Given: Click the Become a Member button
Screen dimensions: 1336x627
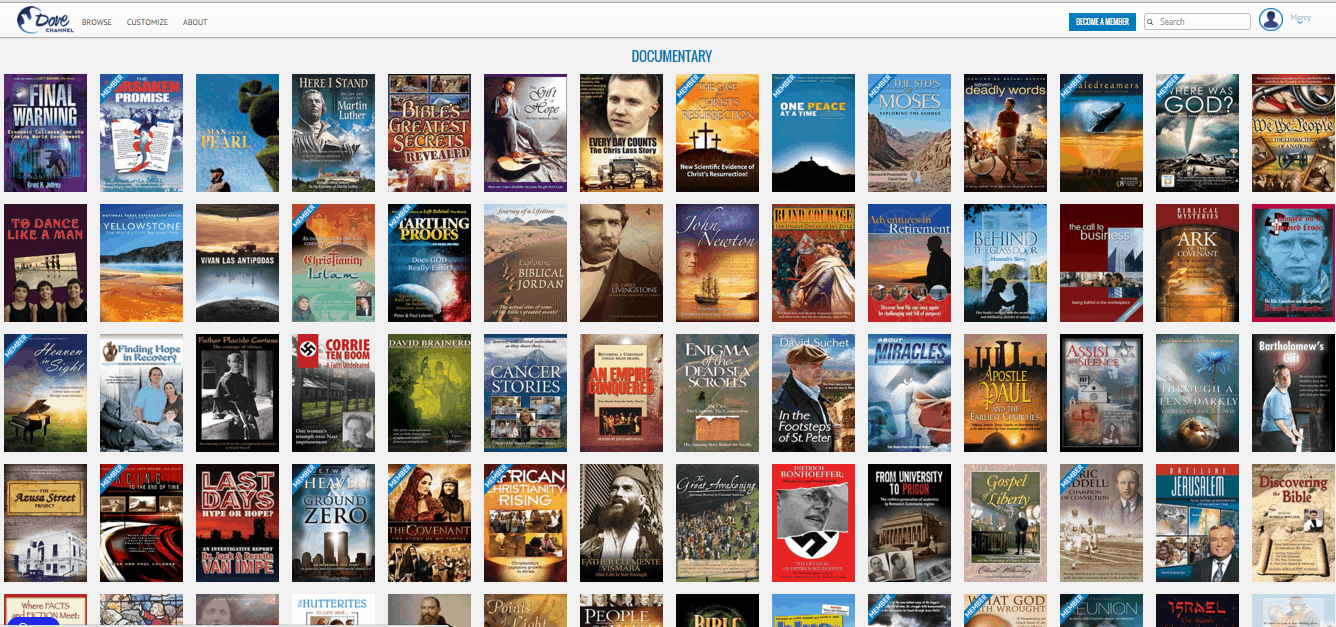Looking at the screenshot, I should click(x=1102, y=22).
